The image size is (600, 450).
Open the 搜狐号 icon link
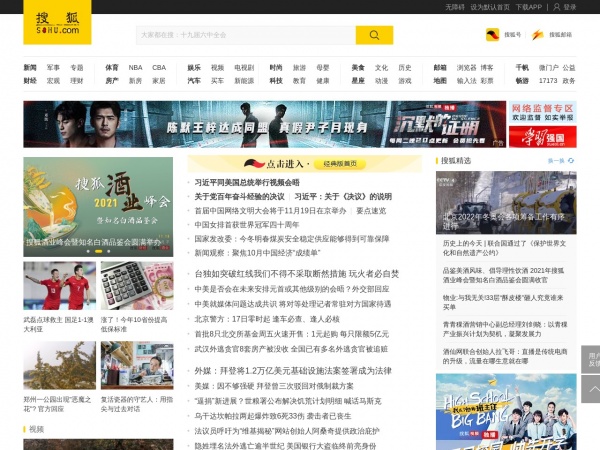[492, 35]
